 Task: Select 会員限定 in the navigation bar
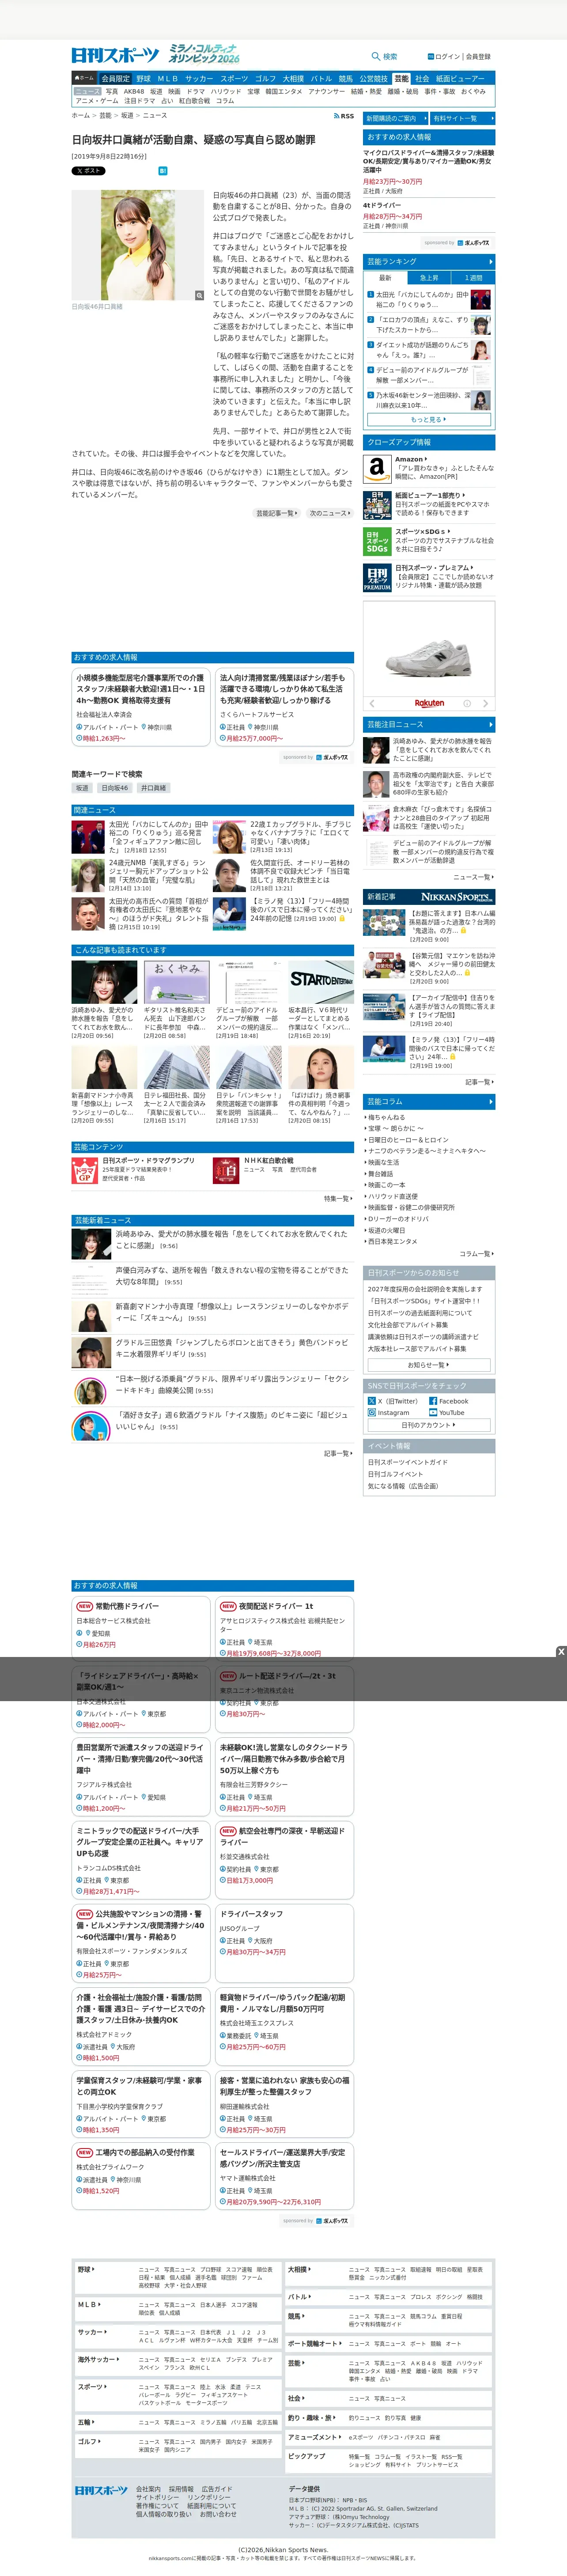pyautogui.click(x=115, y=78)
